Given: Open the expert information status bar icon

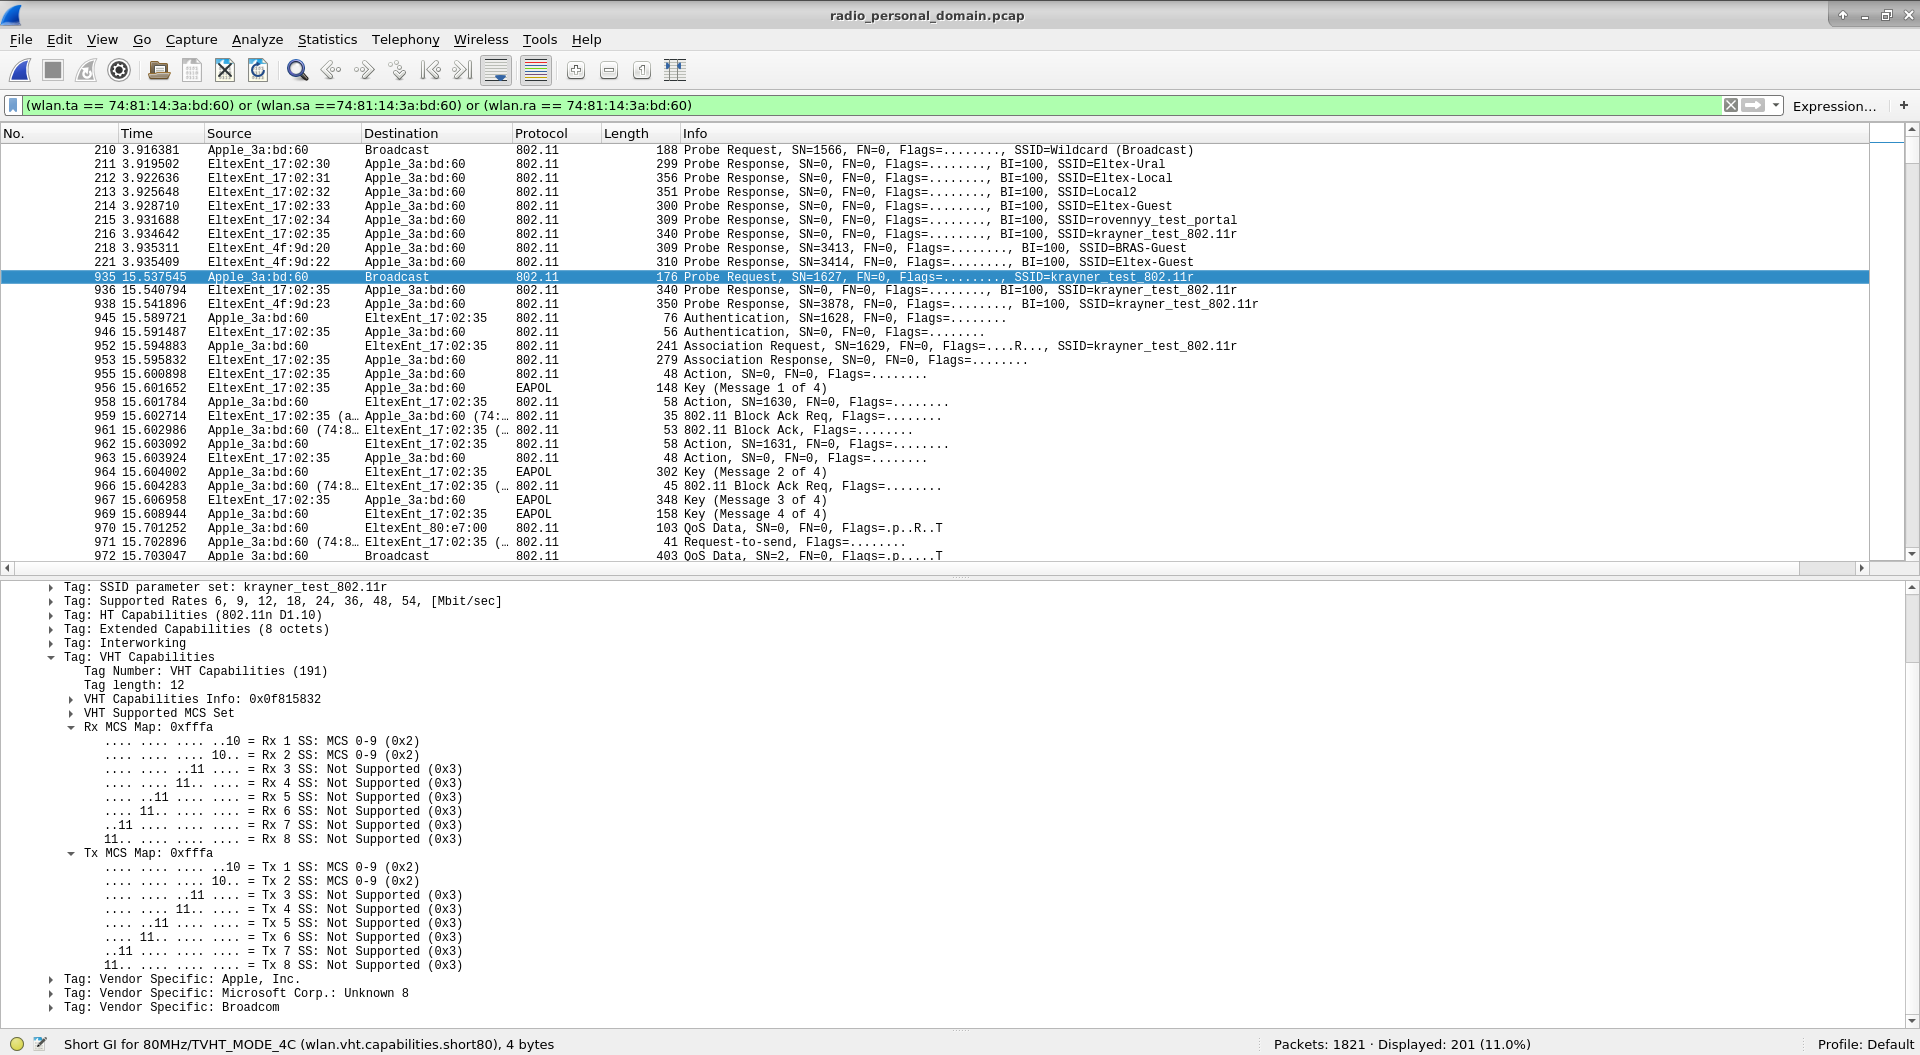Looking at the screenshot, I should [17, 1044].
